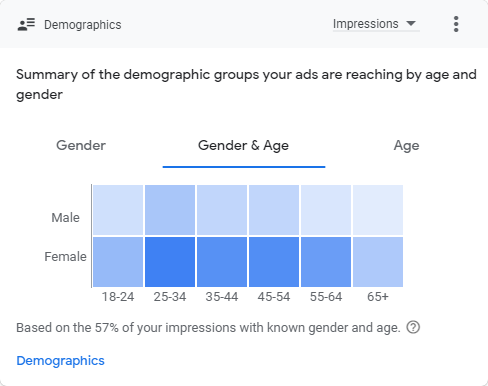
Task: Click the Demographics card header title
Action: click(83, 25)
